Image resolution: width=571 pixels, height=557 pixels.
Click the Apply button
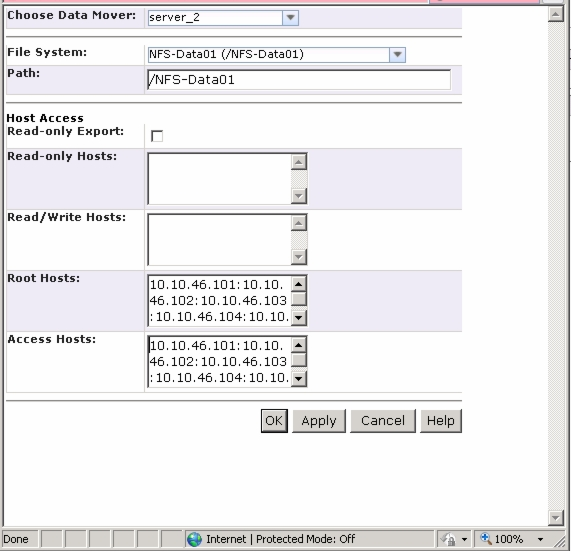[x=319, y=421]
